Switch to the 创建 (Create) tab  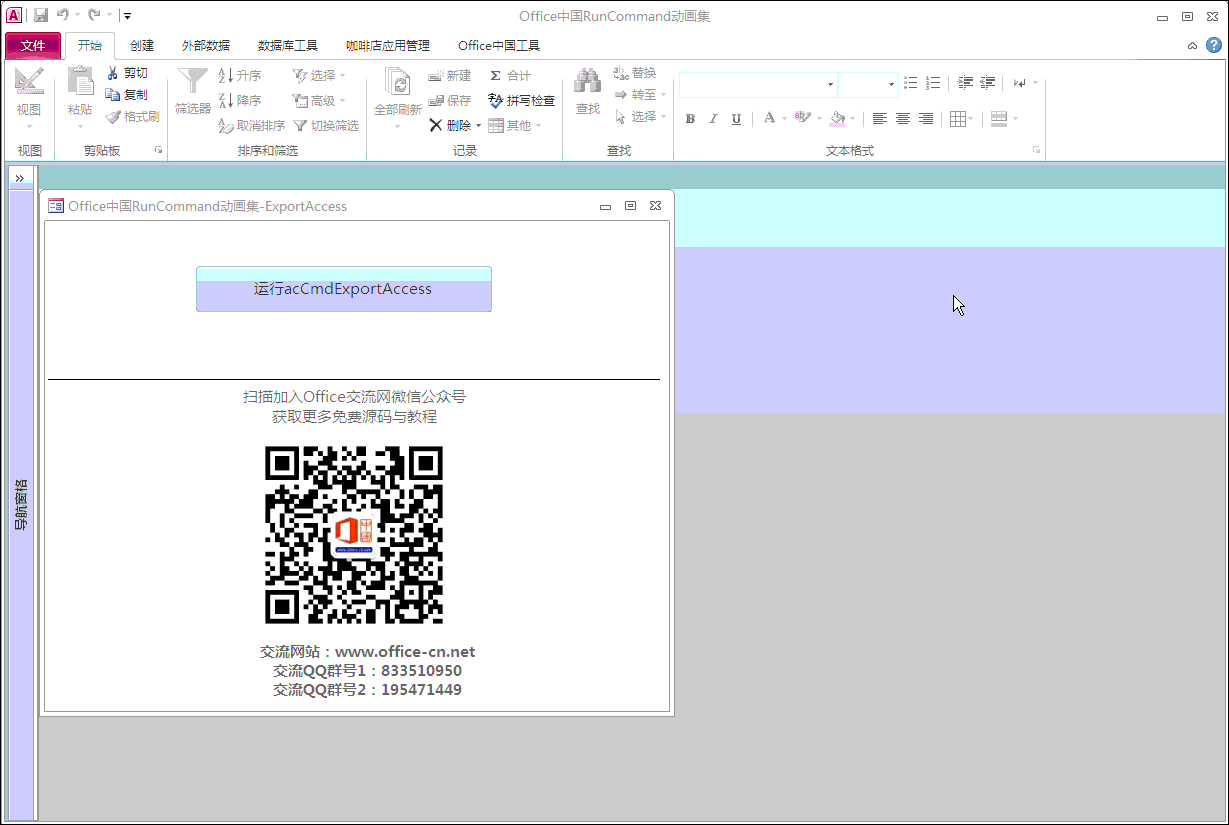(x=142, y=46)
